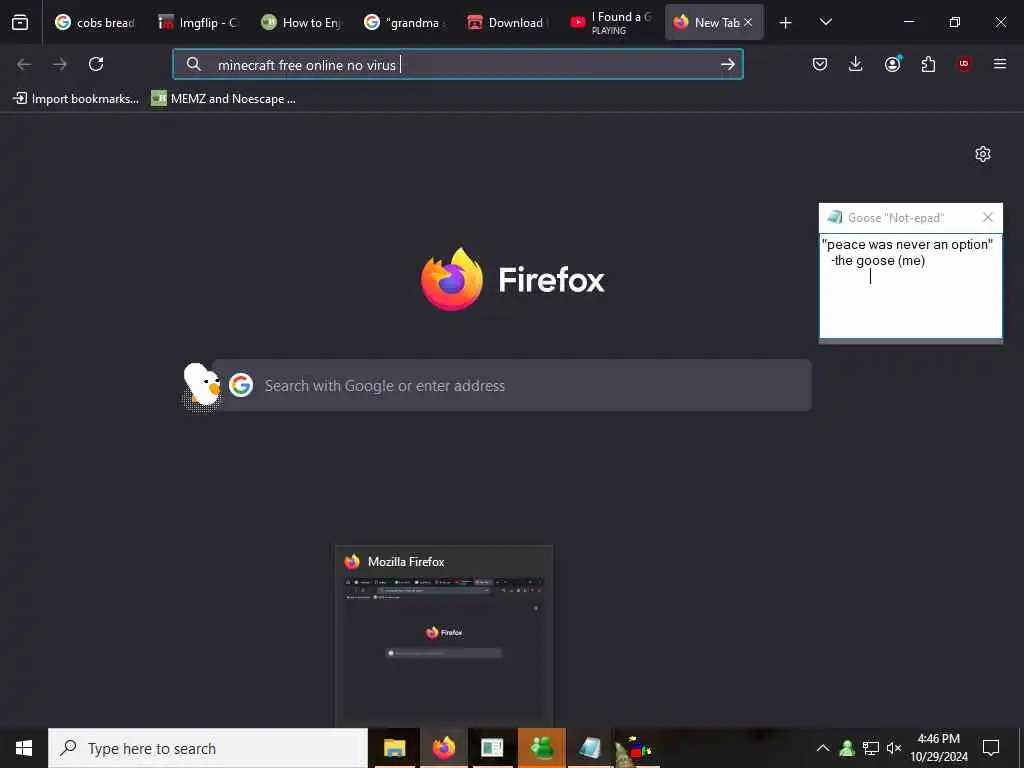Open the clock showing 4:46 PM

point(939,748)
